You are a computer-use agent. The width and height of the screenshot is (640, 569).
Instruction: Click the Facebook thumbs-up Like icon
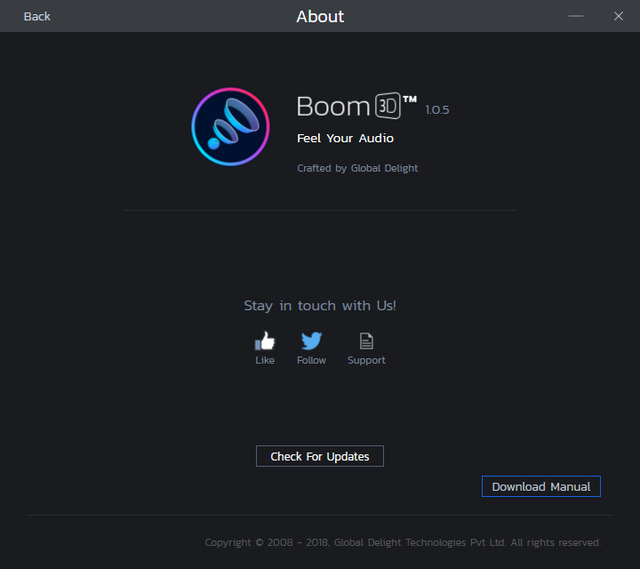265,341
